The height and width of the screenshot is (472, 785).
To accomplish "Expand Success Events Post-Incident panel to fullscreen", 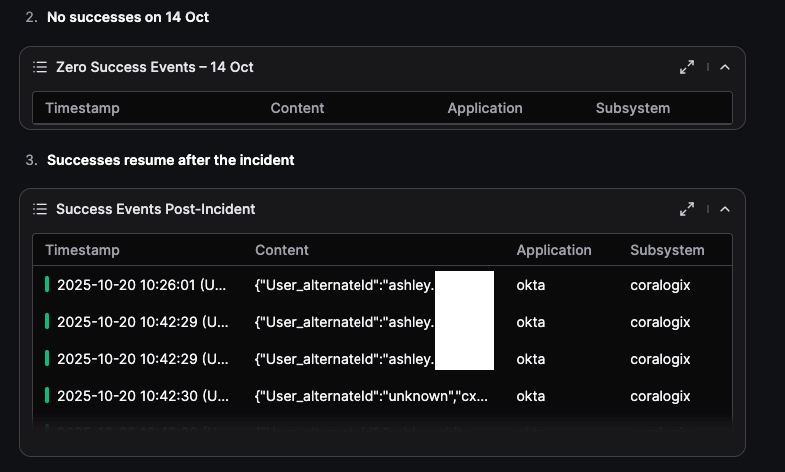I will pyautogui.click(x=687, y=209).
